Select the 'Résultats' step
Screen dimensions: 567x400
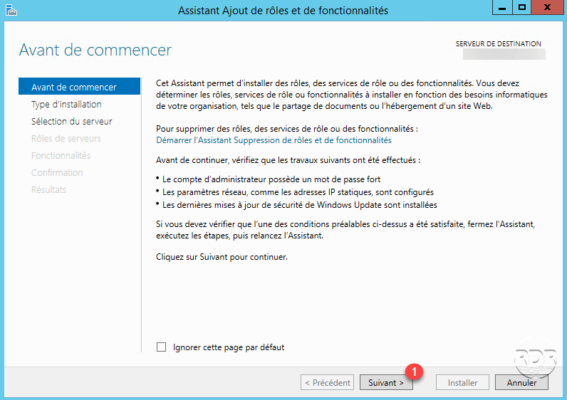(48, 190)
